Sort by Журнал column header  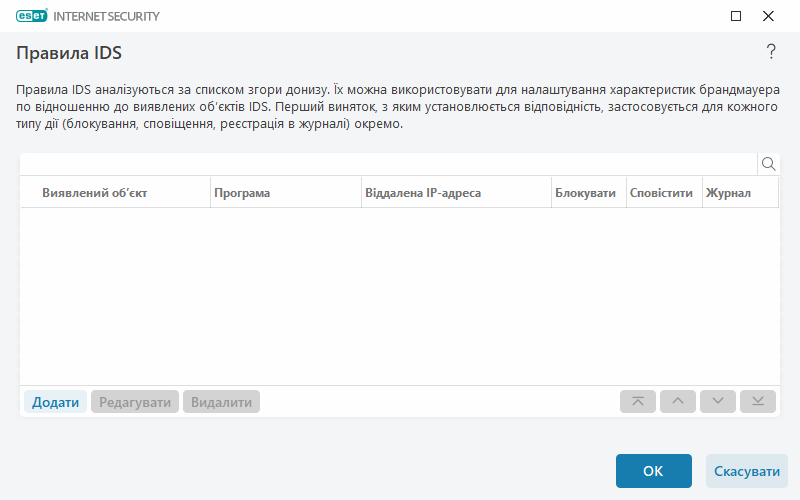(740, 193)
